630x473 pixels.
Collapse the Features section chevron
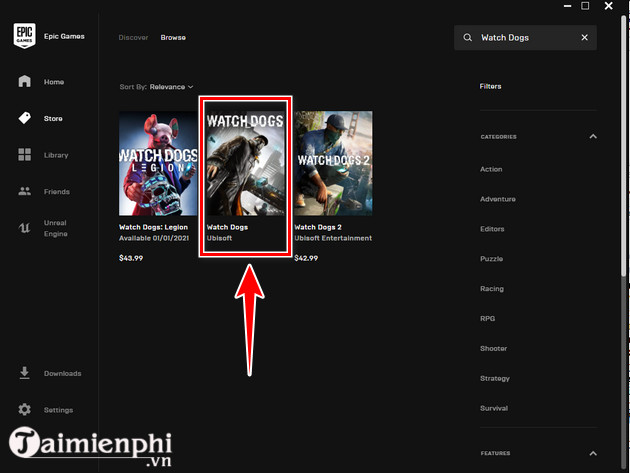[x=593, y=453]
